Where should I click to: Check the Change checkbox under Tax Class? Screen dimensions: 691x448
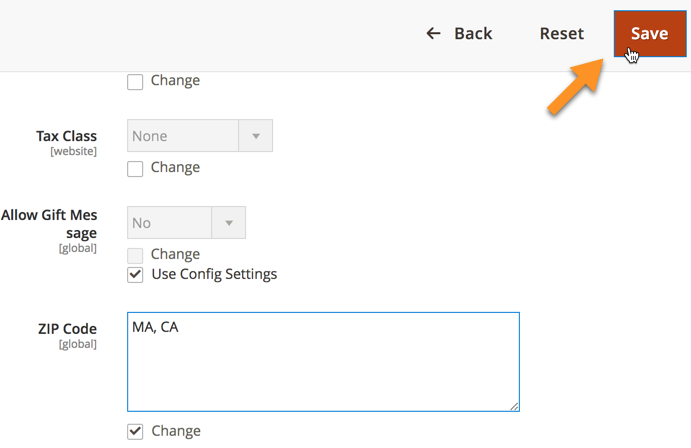point(135,168)
